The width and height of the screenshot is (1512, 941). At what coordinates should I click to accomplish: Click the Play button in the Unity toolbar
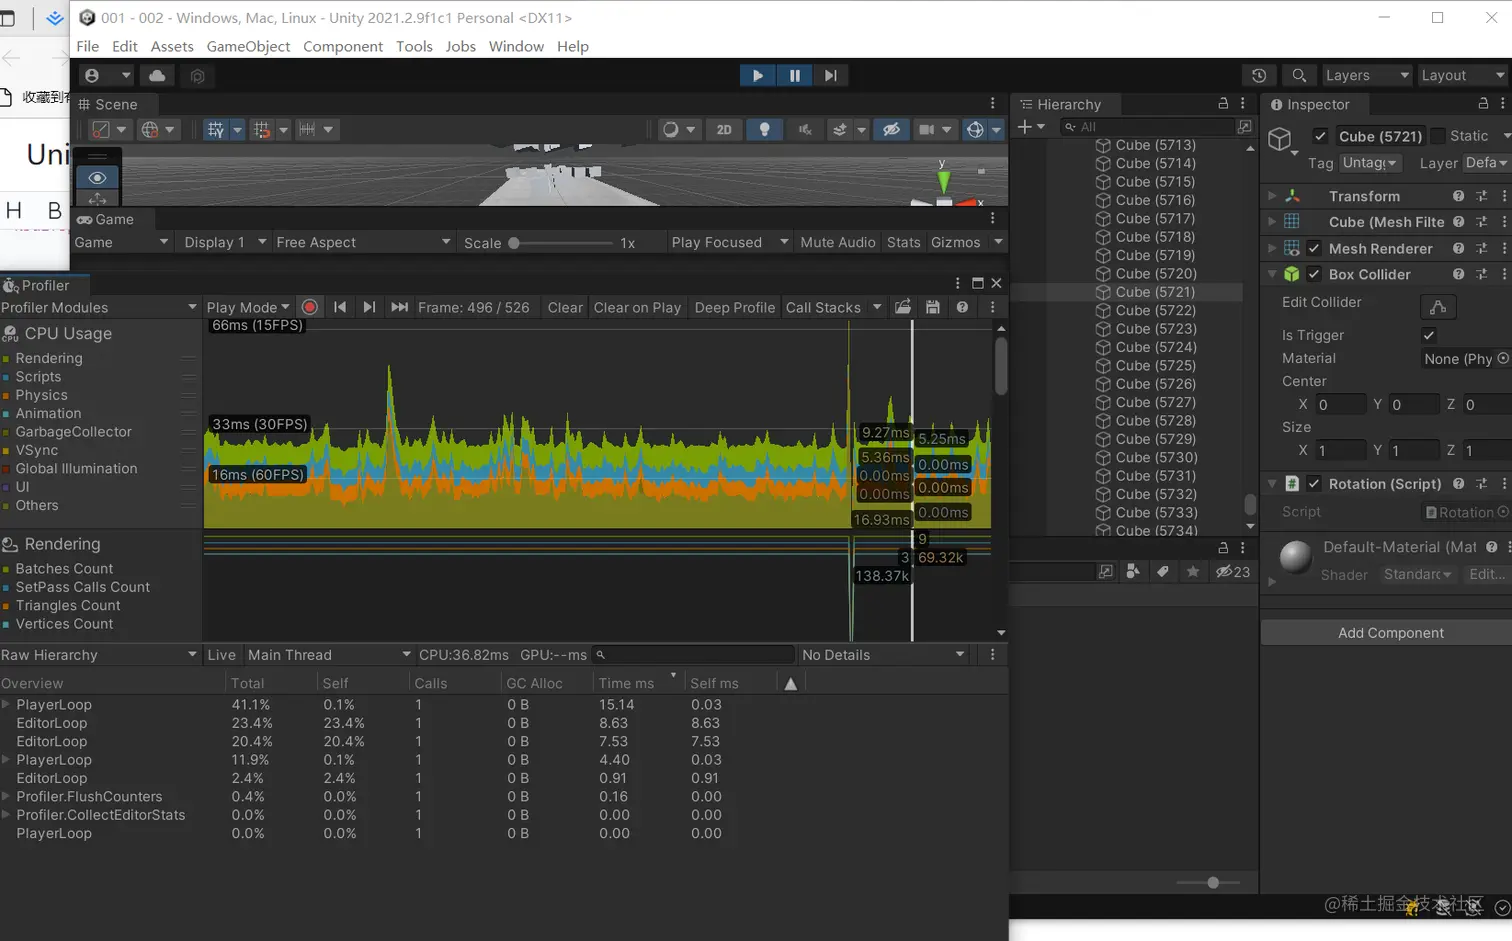[x=757, y=75]
